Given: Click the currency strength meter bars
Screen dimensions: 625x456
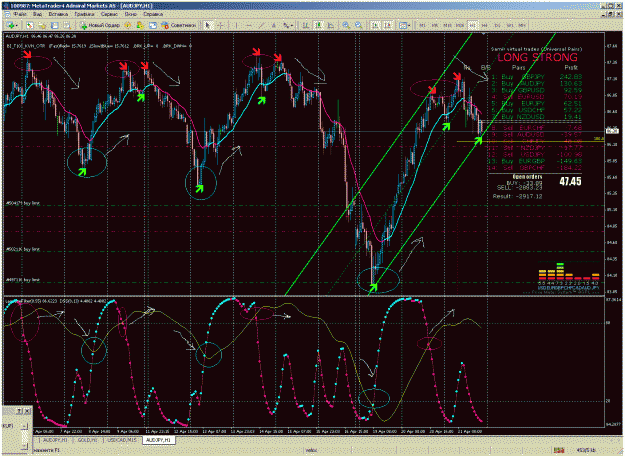Looking at the screenshot, I should (x=569, y=271).
